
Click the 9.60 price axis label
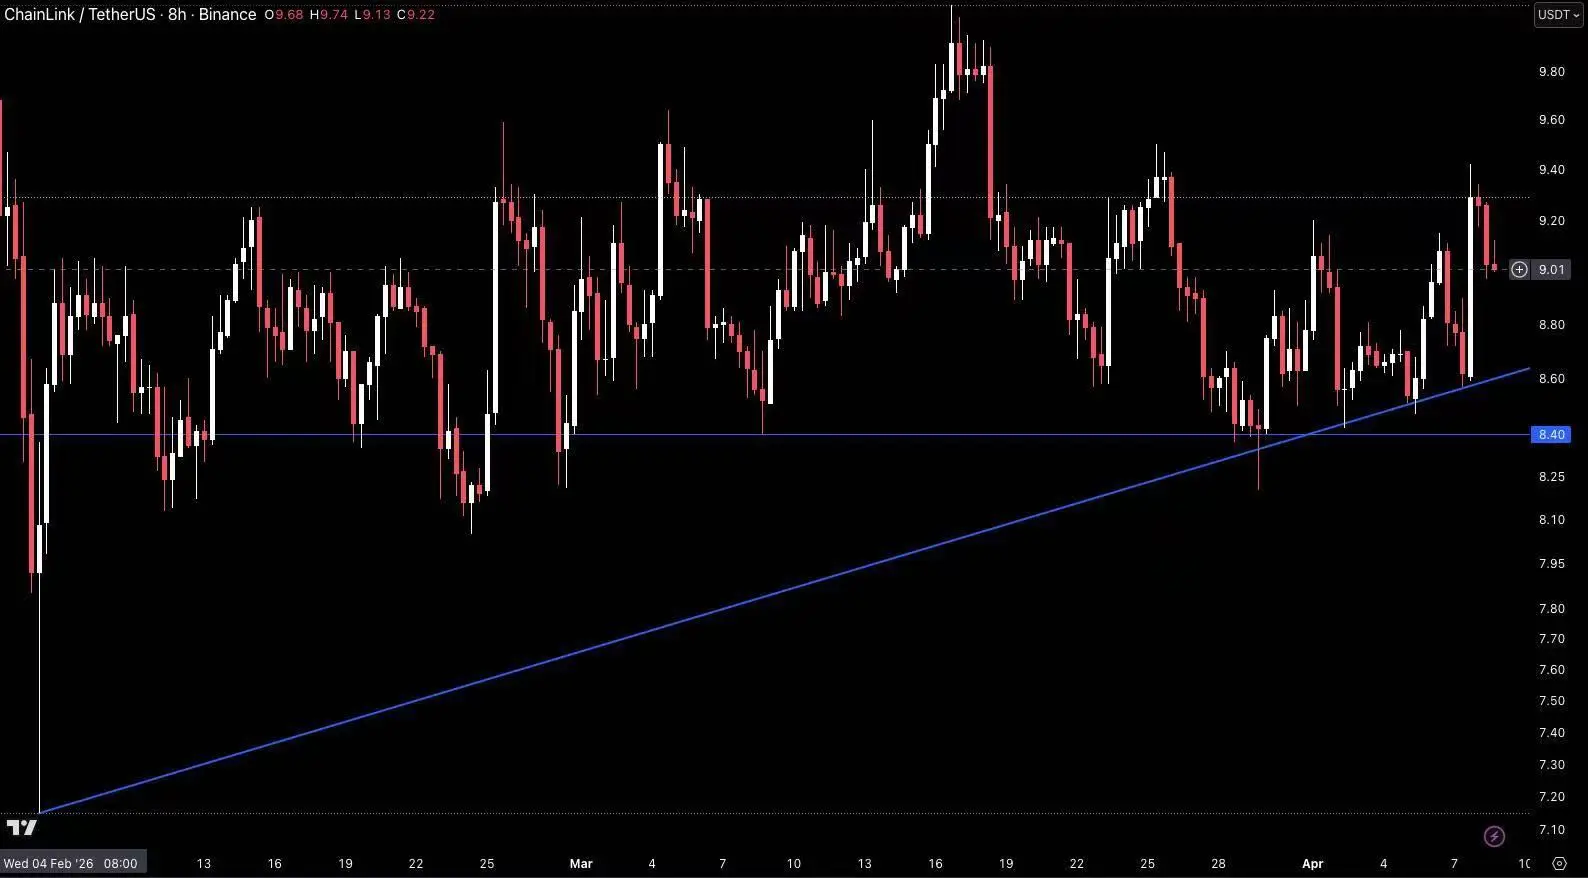(x=1551, y=120)
